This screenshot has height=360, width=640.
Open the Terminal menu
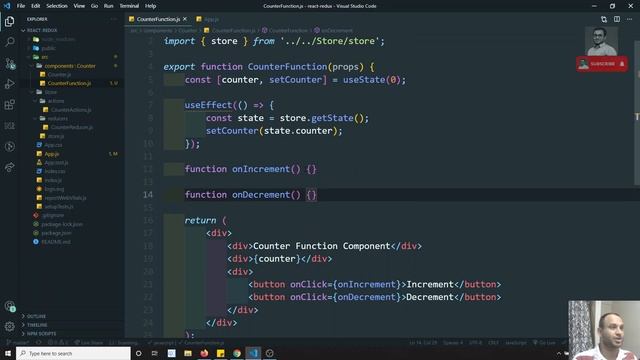[x=129, y=6]
